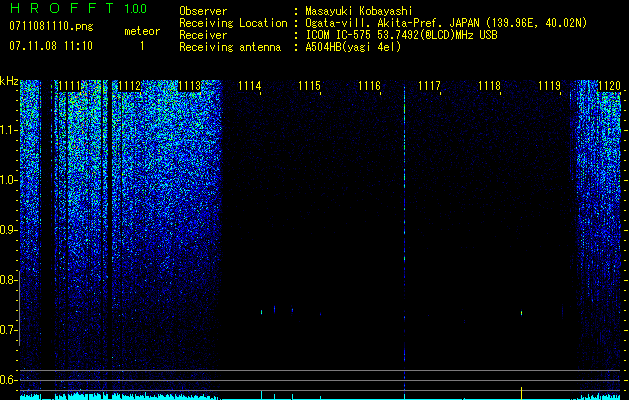
Task: Click the 0.9 frequency axis label
Action: [x=8, y=230]
